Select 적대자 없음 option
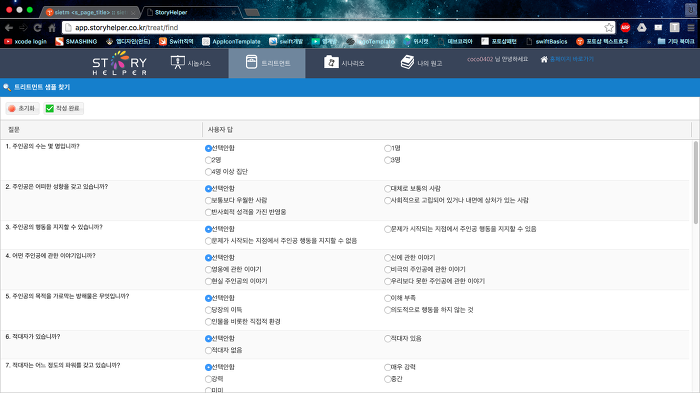Image resolution: width=700 pixels, height=393 pixels. (x=208, y=351)
